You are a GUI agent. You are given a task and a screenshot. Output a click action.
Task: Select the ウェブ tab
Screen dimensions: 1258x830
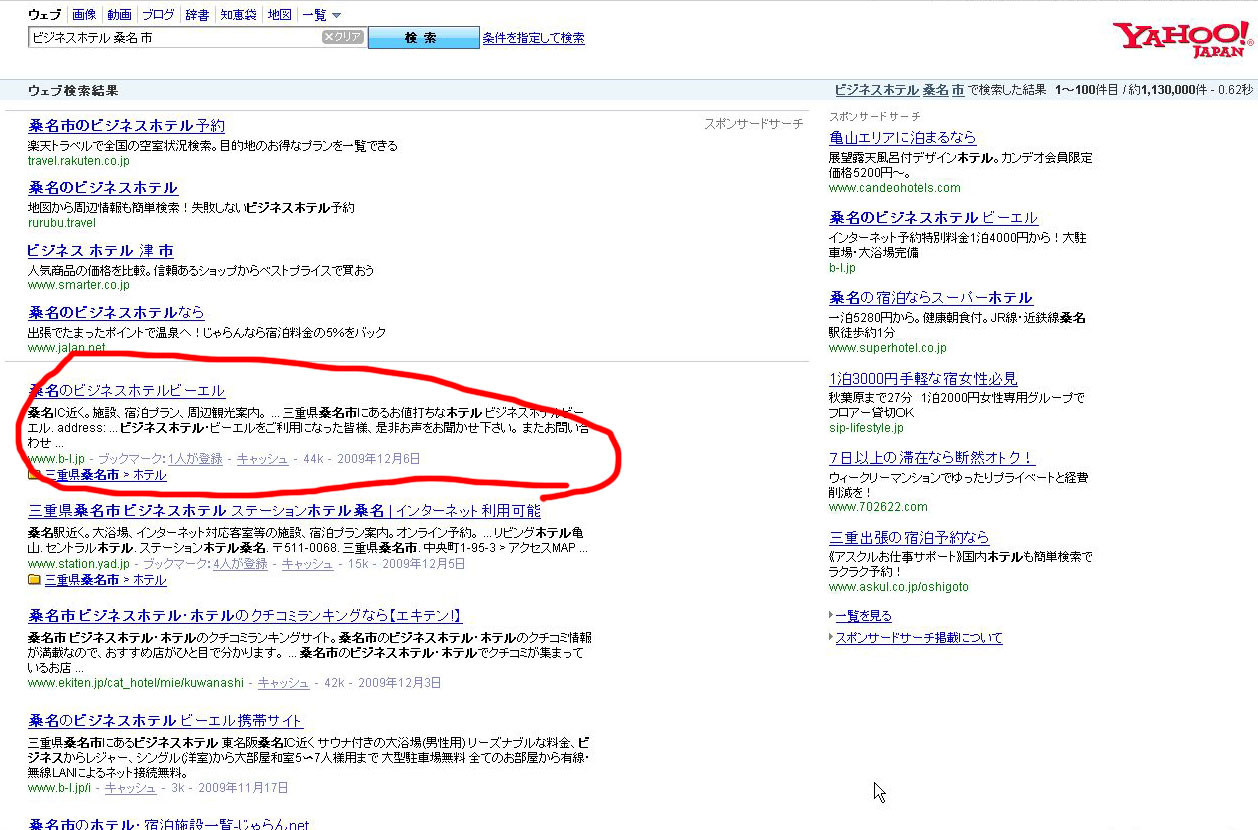click(x=44, y=15)
